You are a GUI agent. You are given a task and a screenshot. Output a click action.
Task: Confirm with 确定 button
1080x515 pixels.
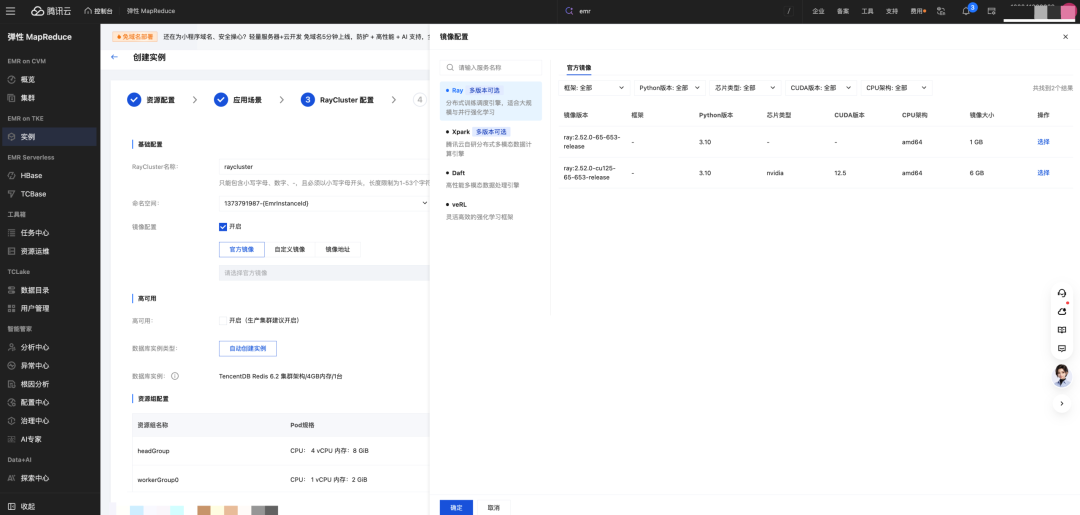456,507
